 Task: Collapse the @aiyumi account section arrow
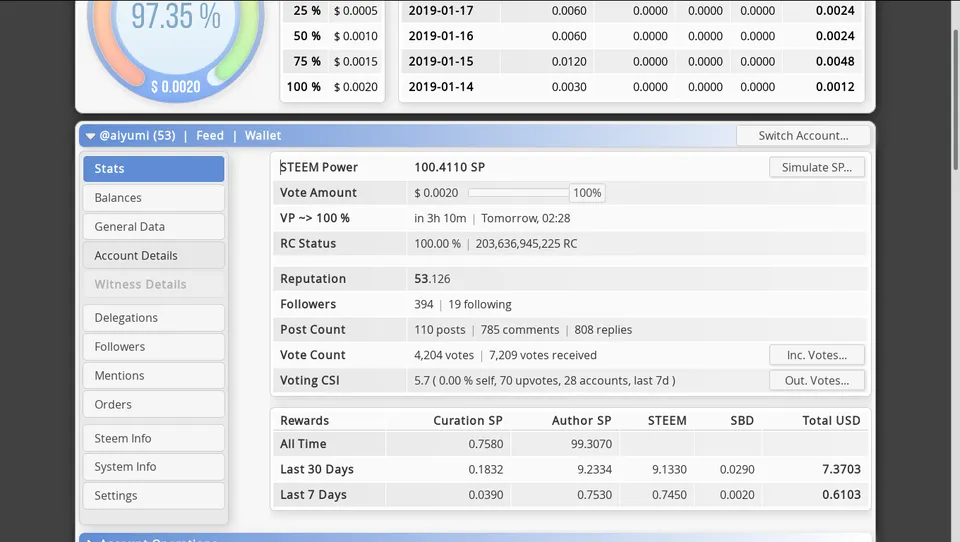point(90,136)
